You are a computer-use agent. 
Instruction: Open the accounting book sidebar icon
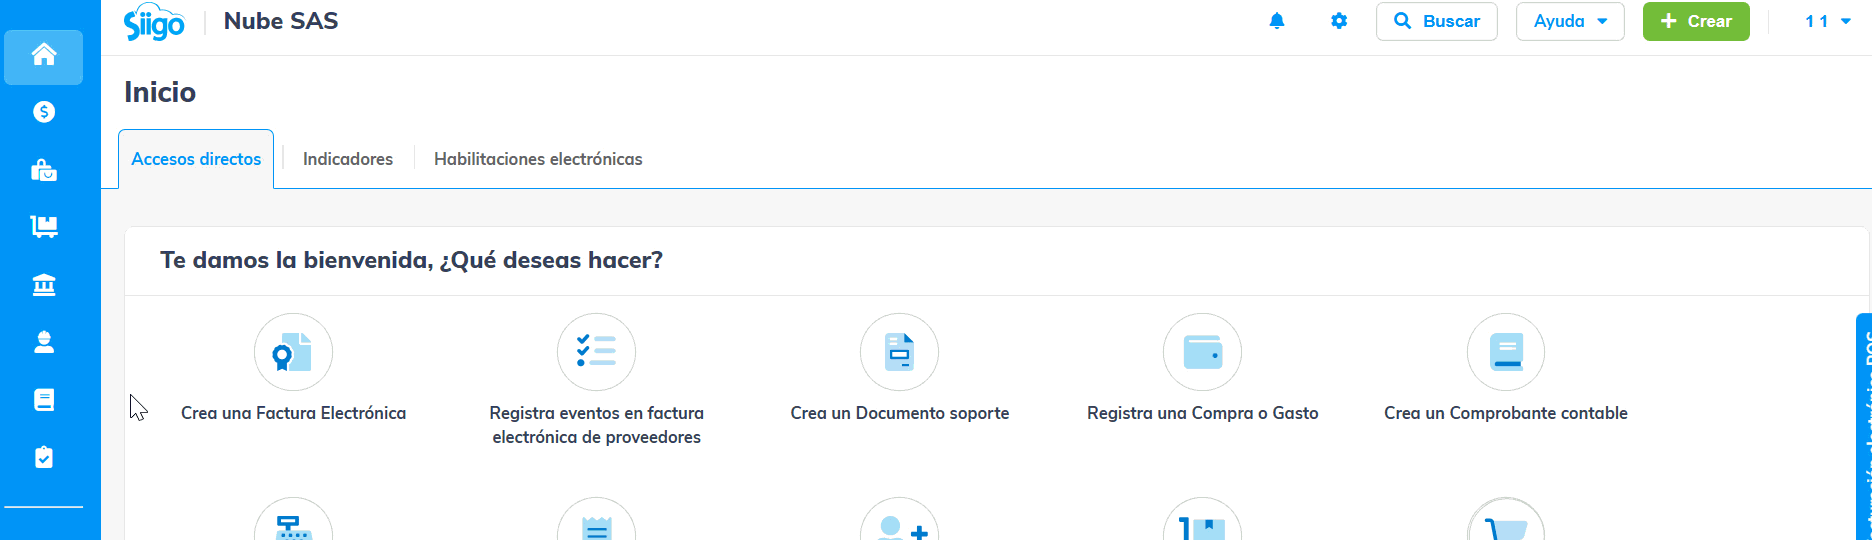[44, 400]
